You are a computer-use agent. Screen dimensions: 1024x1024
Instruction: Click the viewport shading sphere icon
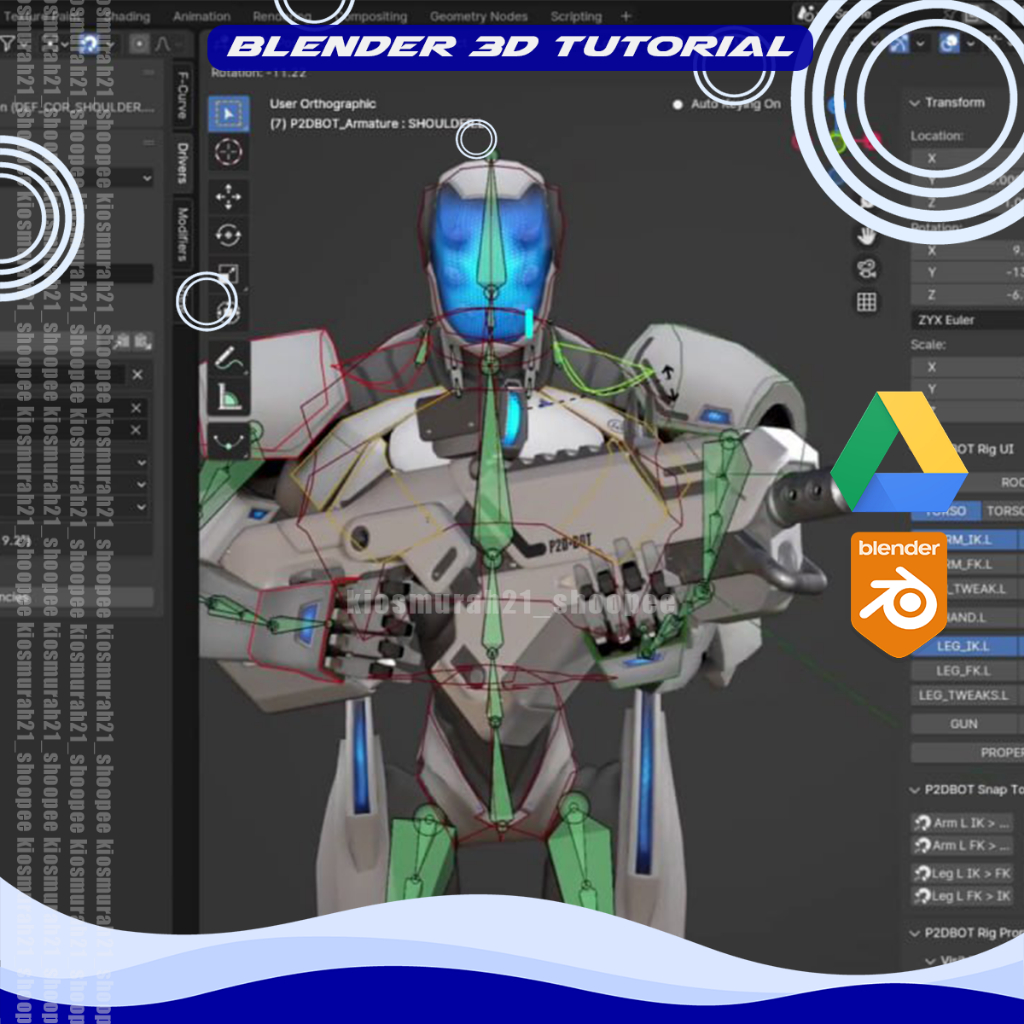click(949, 43)
